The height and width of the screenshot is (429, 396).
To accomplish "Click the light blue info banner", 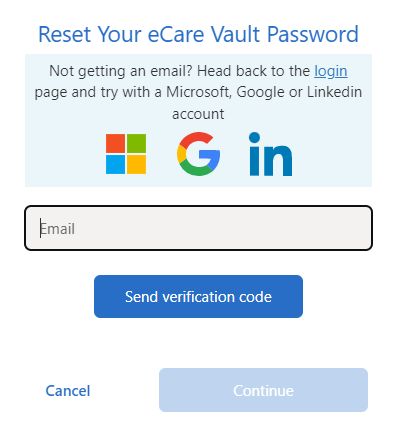I will (198, 120).
